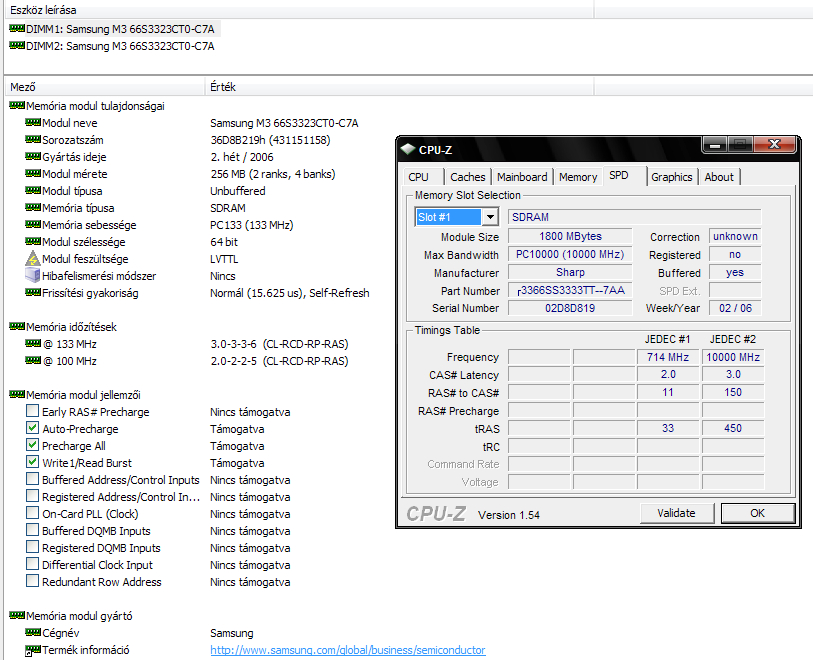Screen dimensions: 813x660
Task: Click JEDEC #2 frequency 10000 MHz cell
Action: point(733,357)
